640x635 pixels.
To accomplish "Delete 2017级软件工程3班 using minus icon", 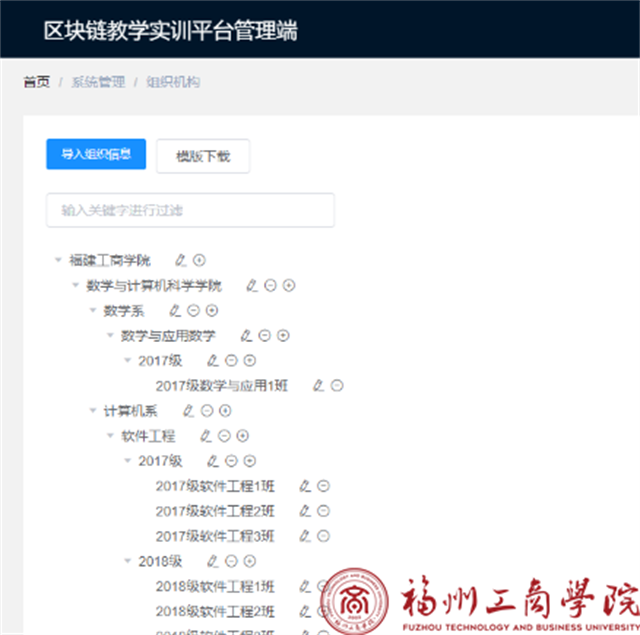I will [x=324, y=536].
